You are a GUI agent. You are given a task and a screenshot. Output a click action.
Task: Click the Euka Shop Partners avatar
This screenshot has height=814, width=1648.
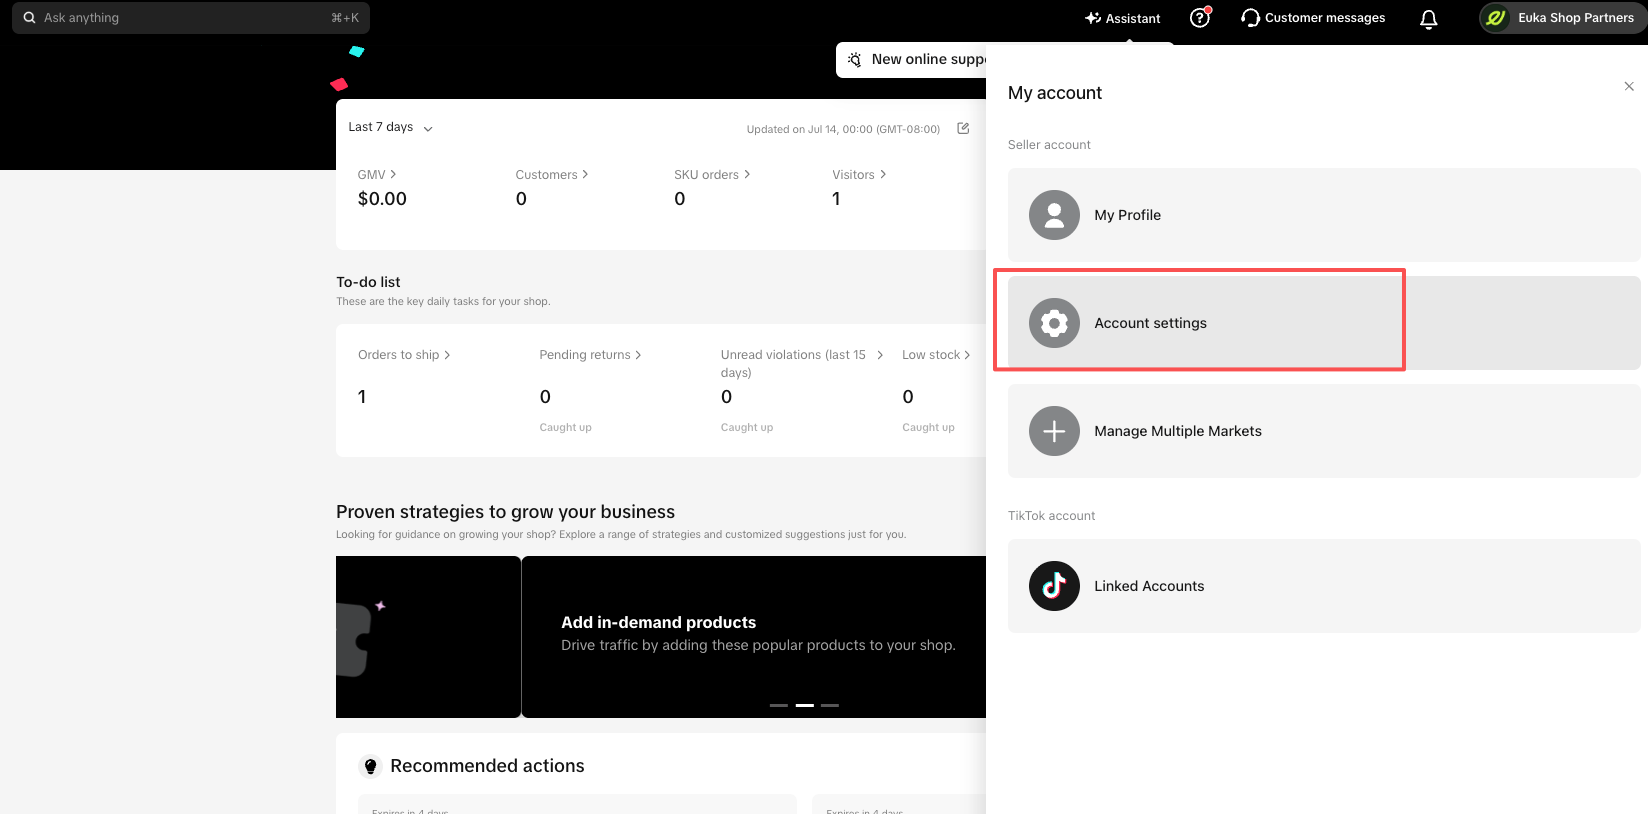click(1496, 18)
